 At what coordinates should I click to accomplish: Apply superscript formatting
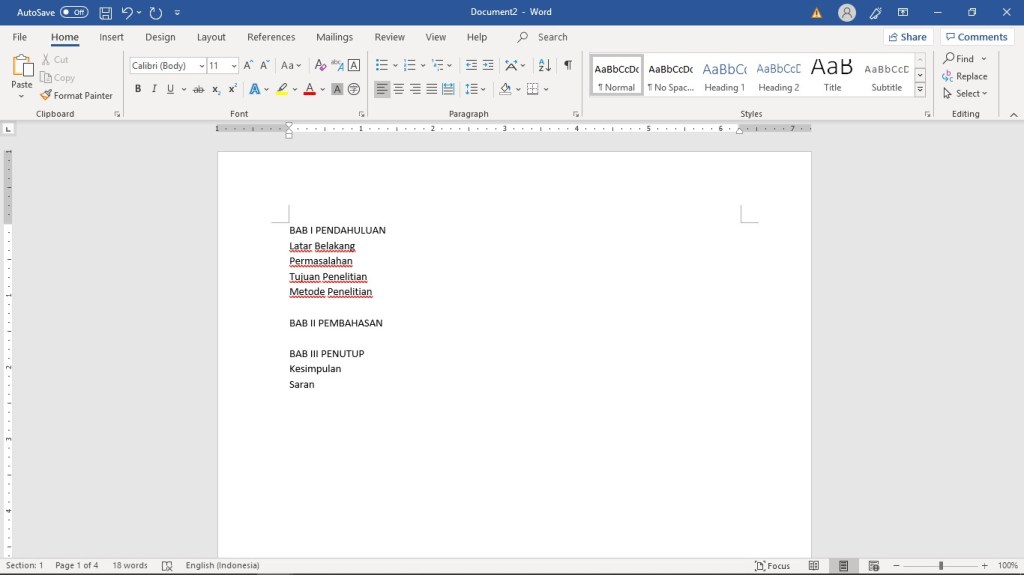tap(233, 89)
